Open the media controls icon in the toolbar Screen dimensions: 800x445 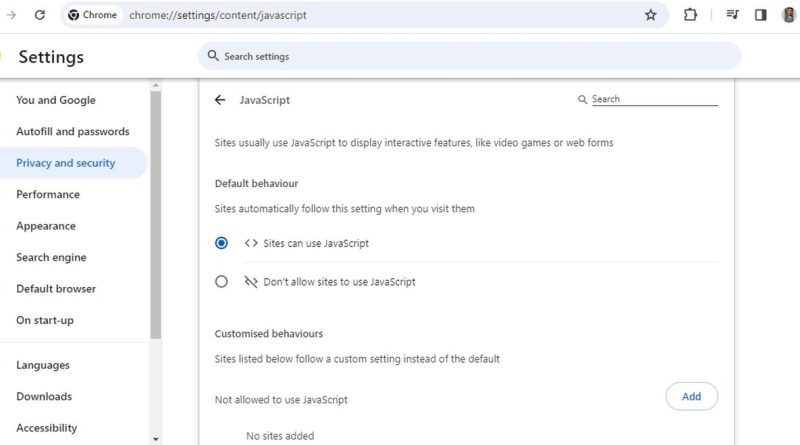pyautogui.click(x=733, y=15)
